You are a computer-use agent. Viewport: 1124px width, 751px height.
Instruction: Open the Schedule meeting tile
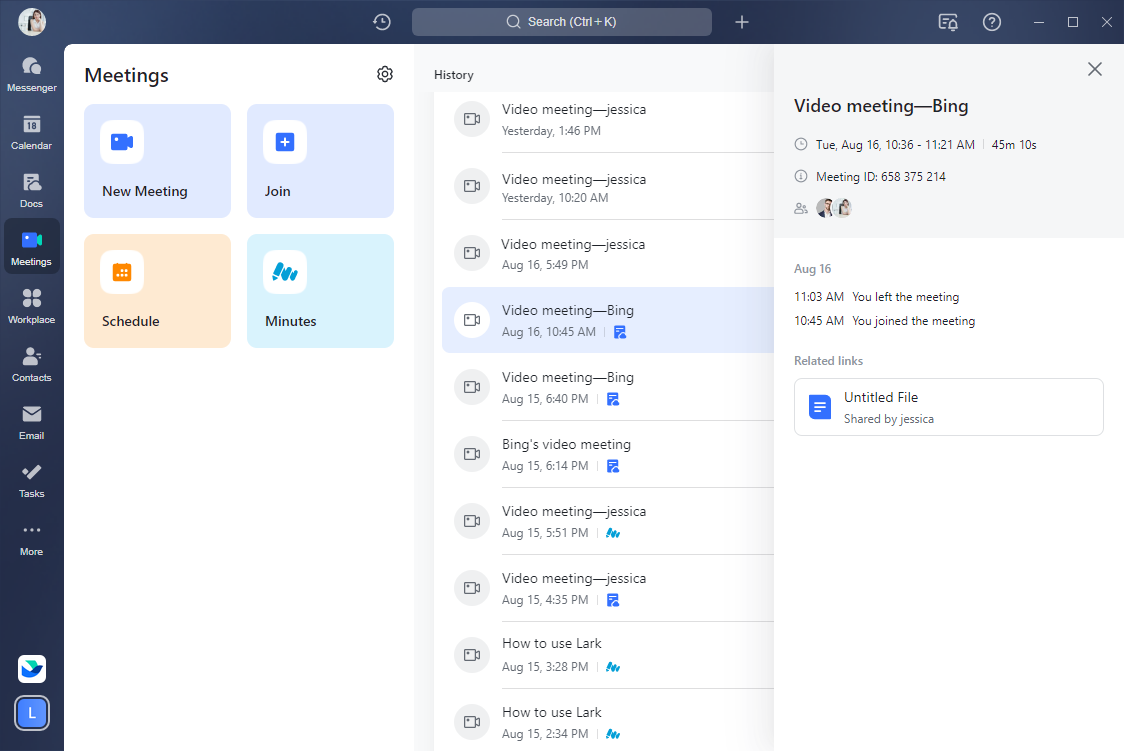point(157,291)
